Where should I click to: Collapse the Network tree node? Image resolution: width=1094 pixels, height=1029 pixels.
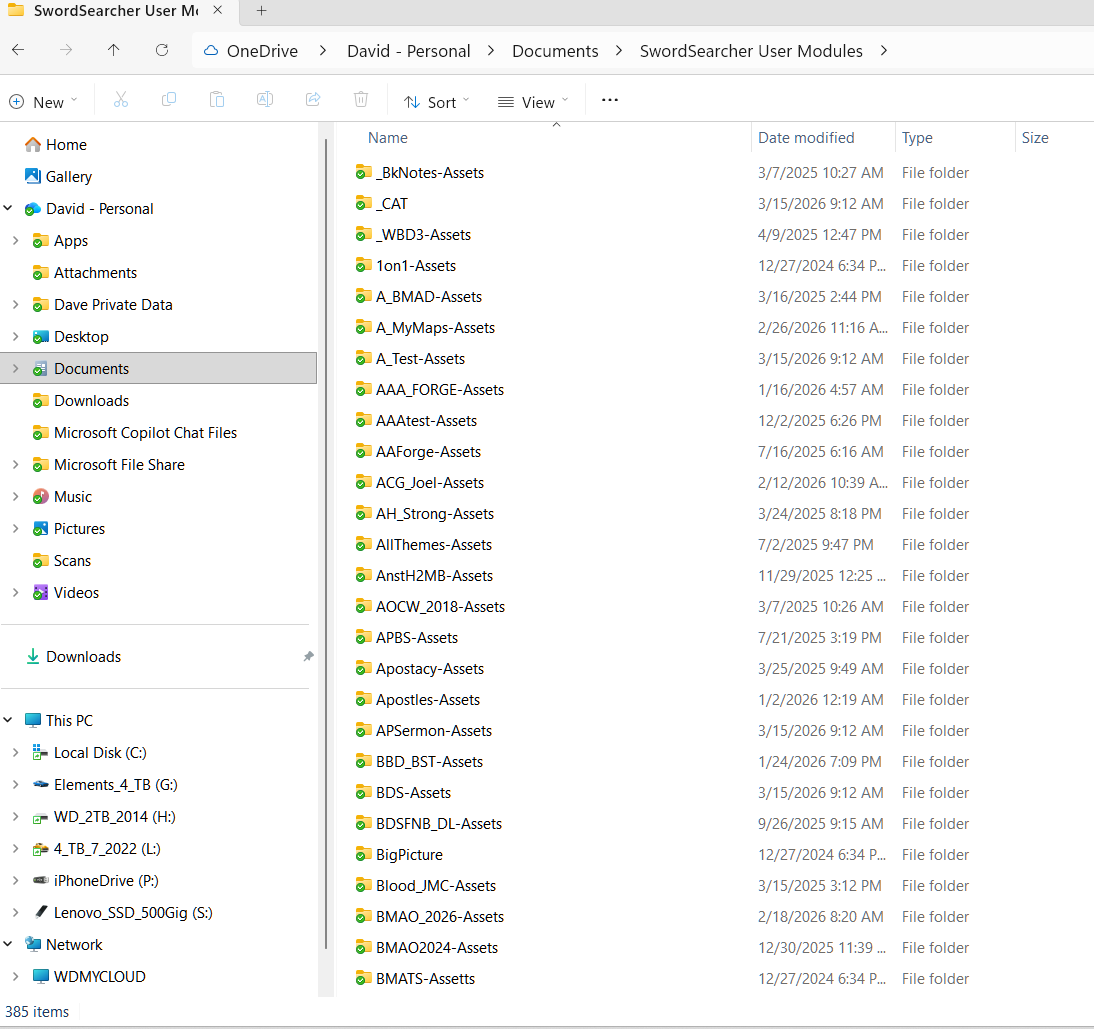8,944
